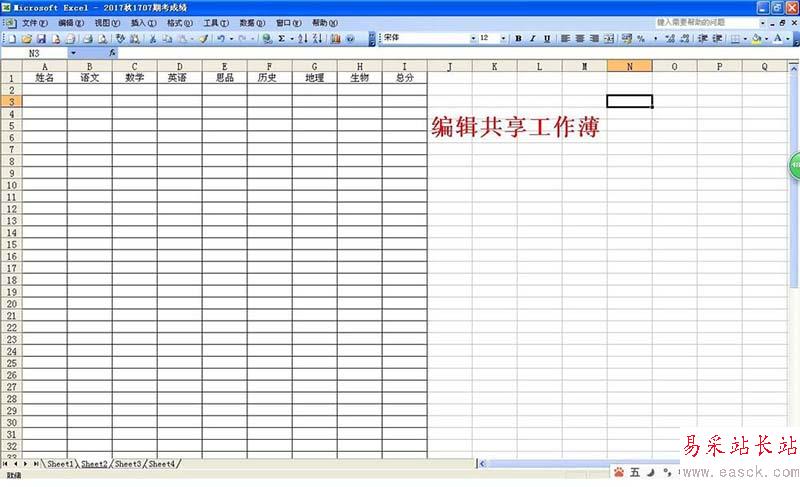Open the 工具 (Tools) menu
The width and height of the screenshot is (800, 487).
tap(216, 23)
